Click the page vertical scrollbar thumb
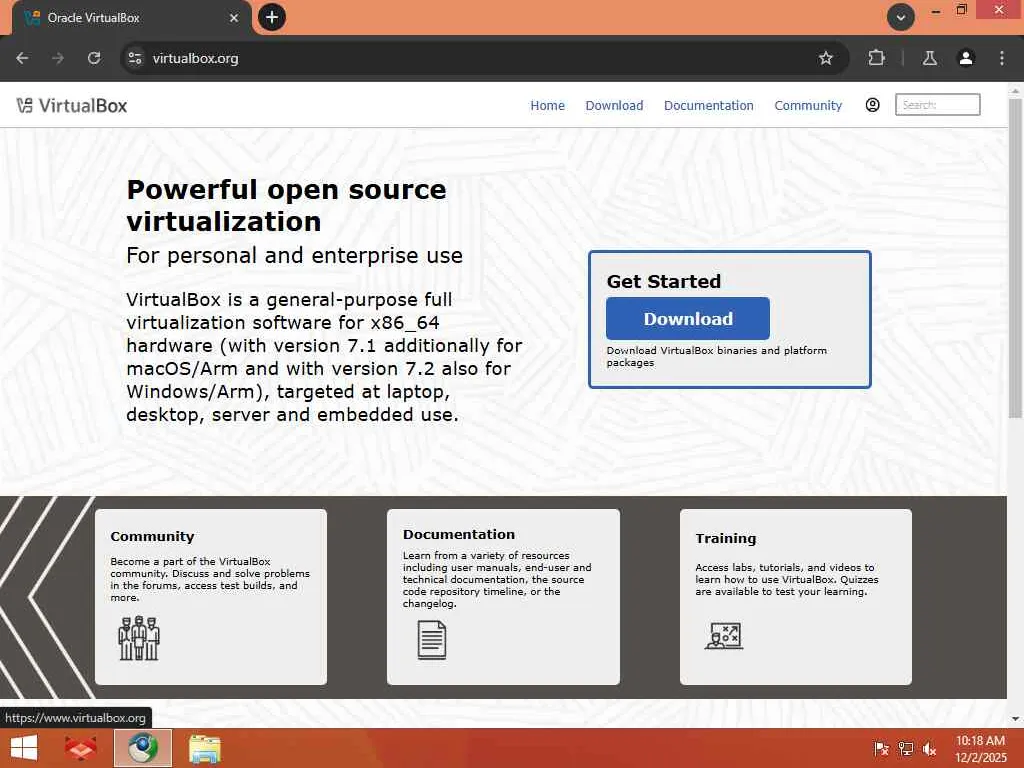Viewport: 1024px width, 768px height. 1015,258
